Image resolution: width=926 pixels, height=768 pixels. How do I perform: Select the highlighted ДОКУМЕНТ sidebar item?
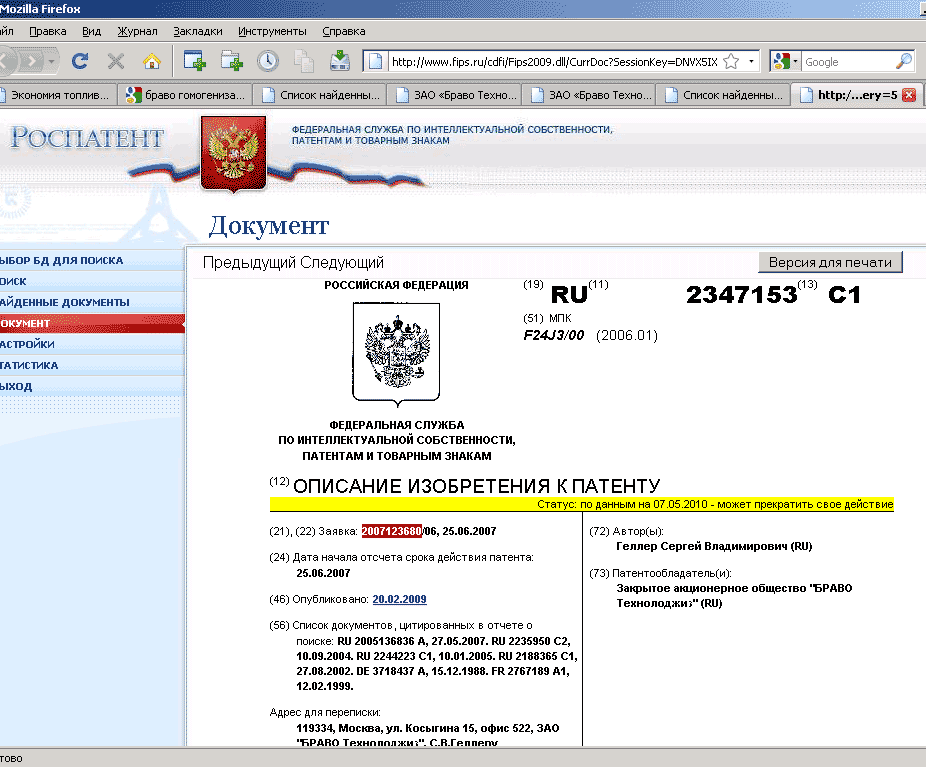coord(92,324)
